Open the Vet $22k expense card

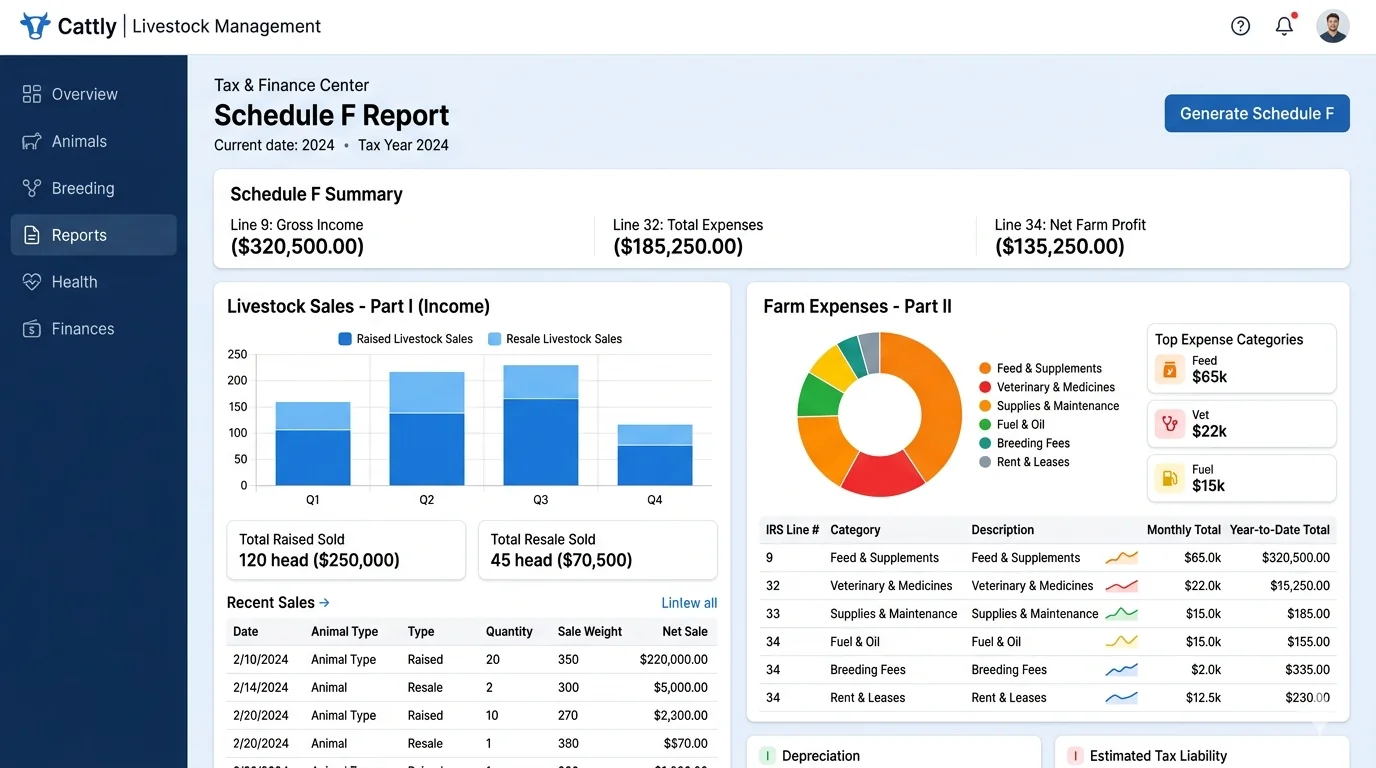[x=1241, y=424]
